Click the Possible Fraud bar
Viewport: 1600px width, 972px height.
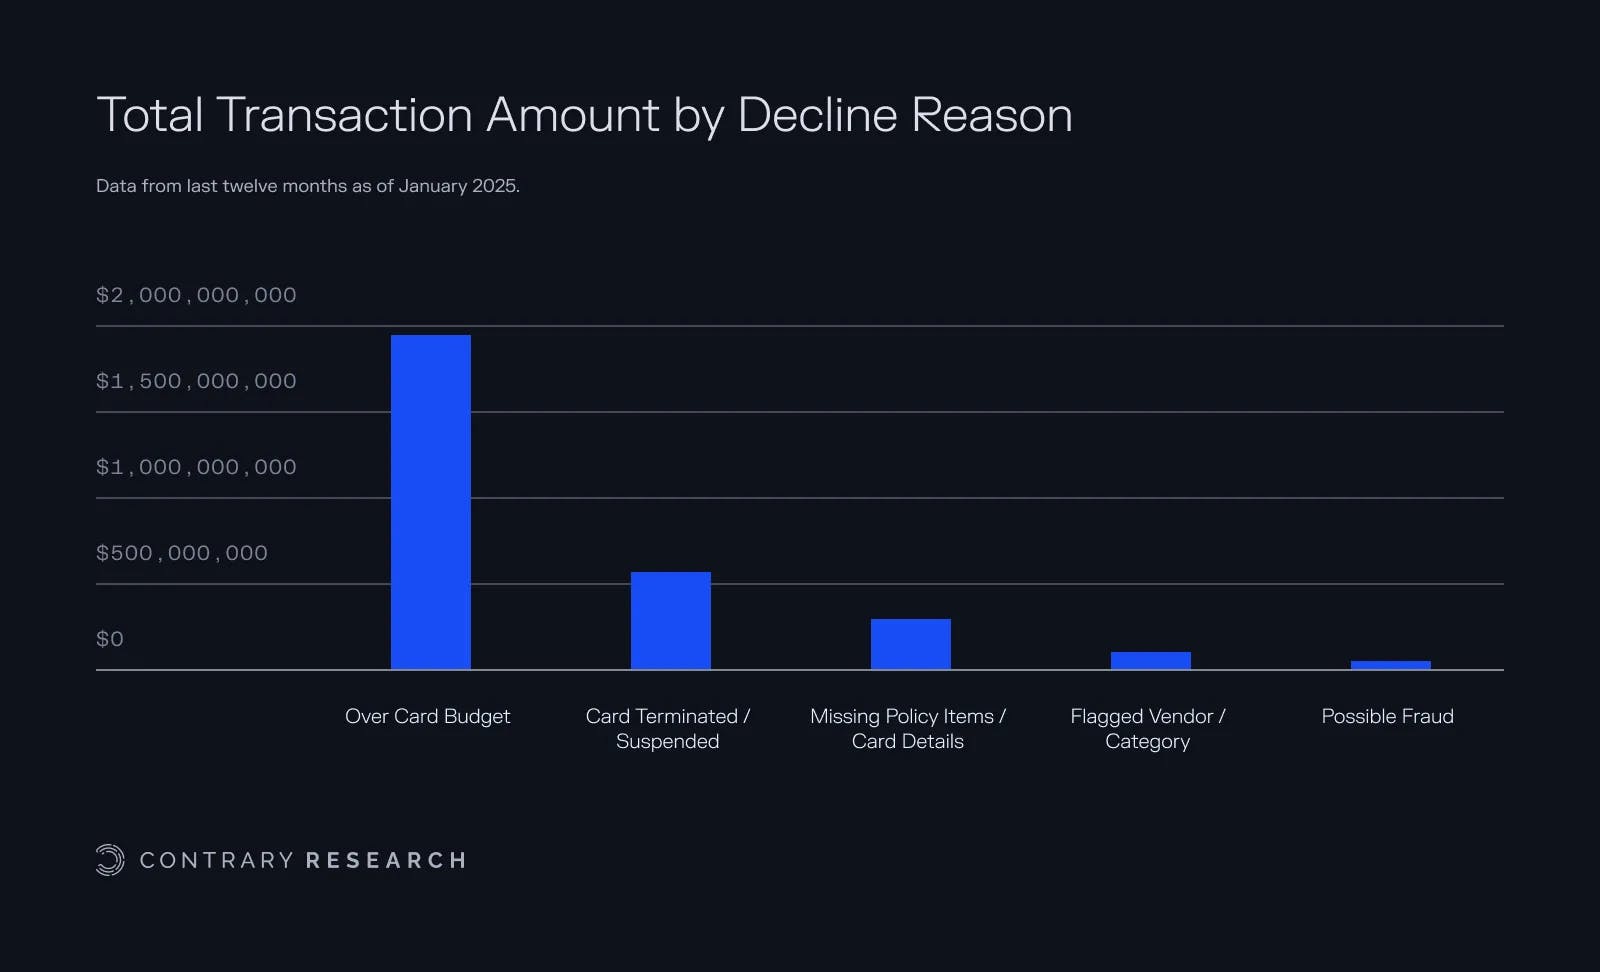(1390, 665)
